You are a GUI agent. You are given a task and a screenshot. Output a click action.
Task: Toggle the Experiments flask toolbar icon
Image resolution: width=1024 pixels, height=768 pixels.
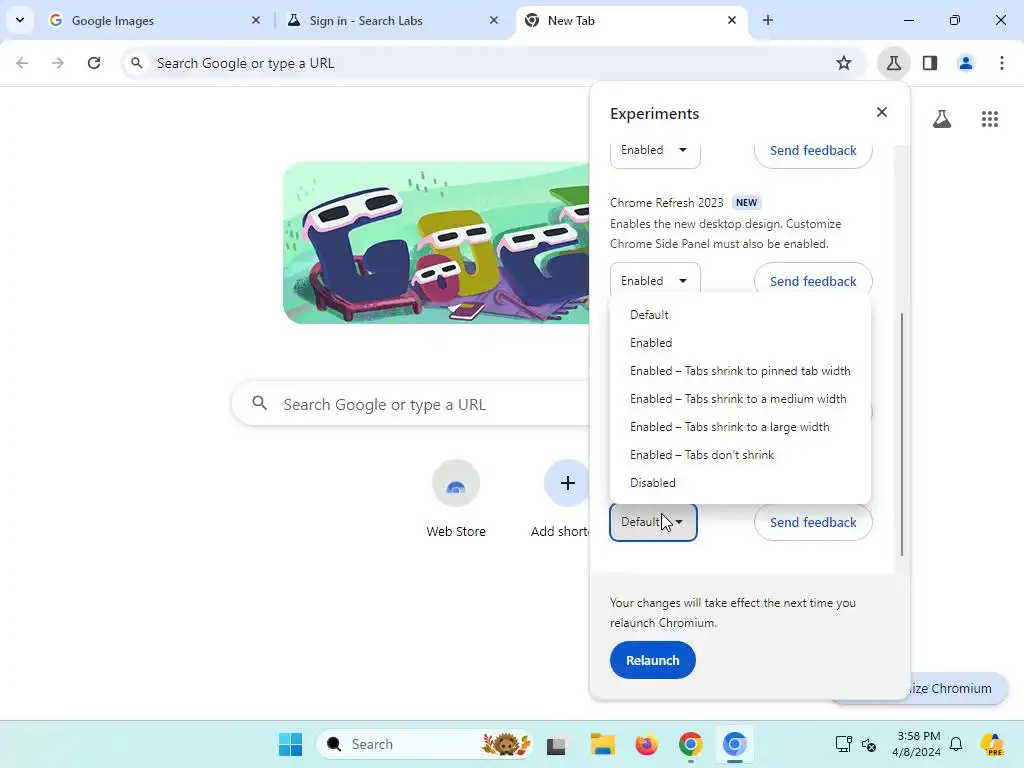(x=893, y=63)
